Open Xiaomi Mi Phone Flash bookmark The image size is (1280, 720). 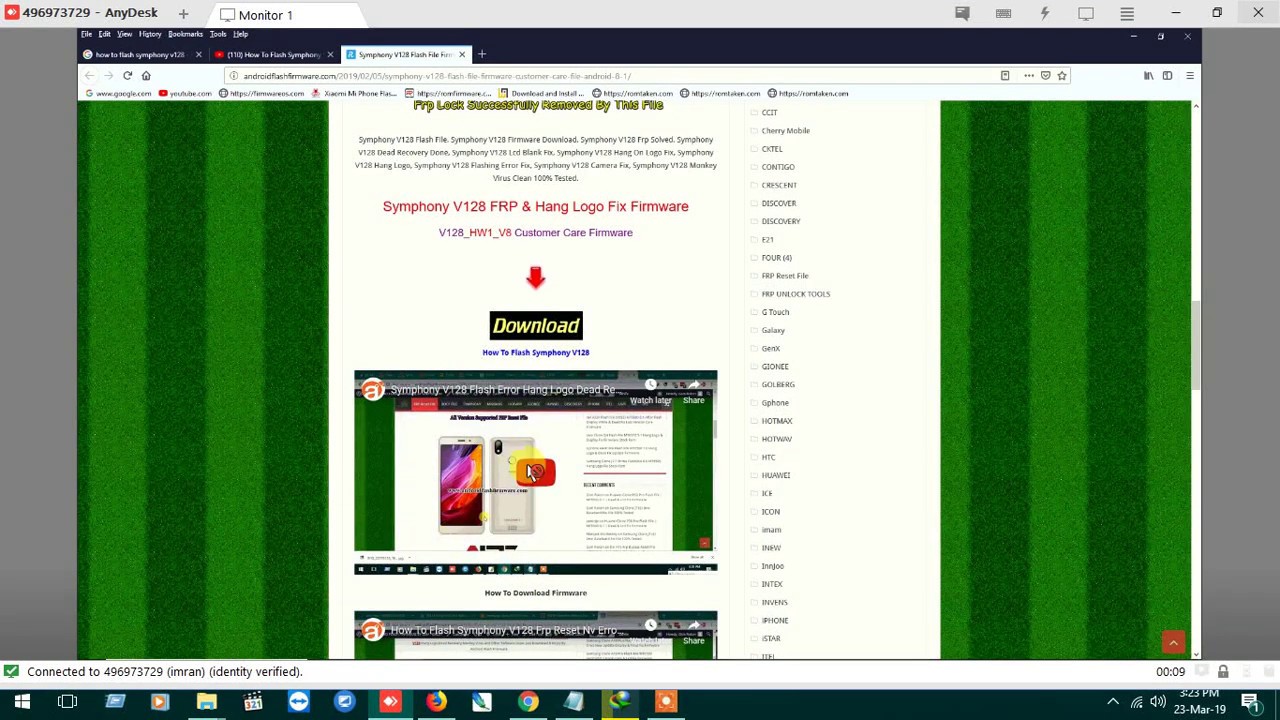click(x=354, y=93)
